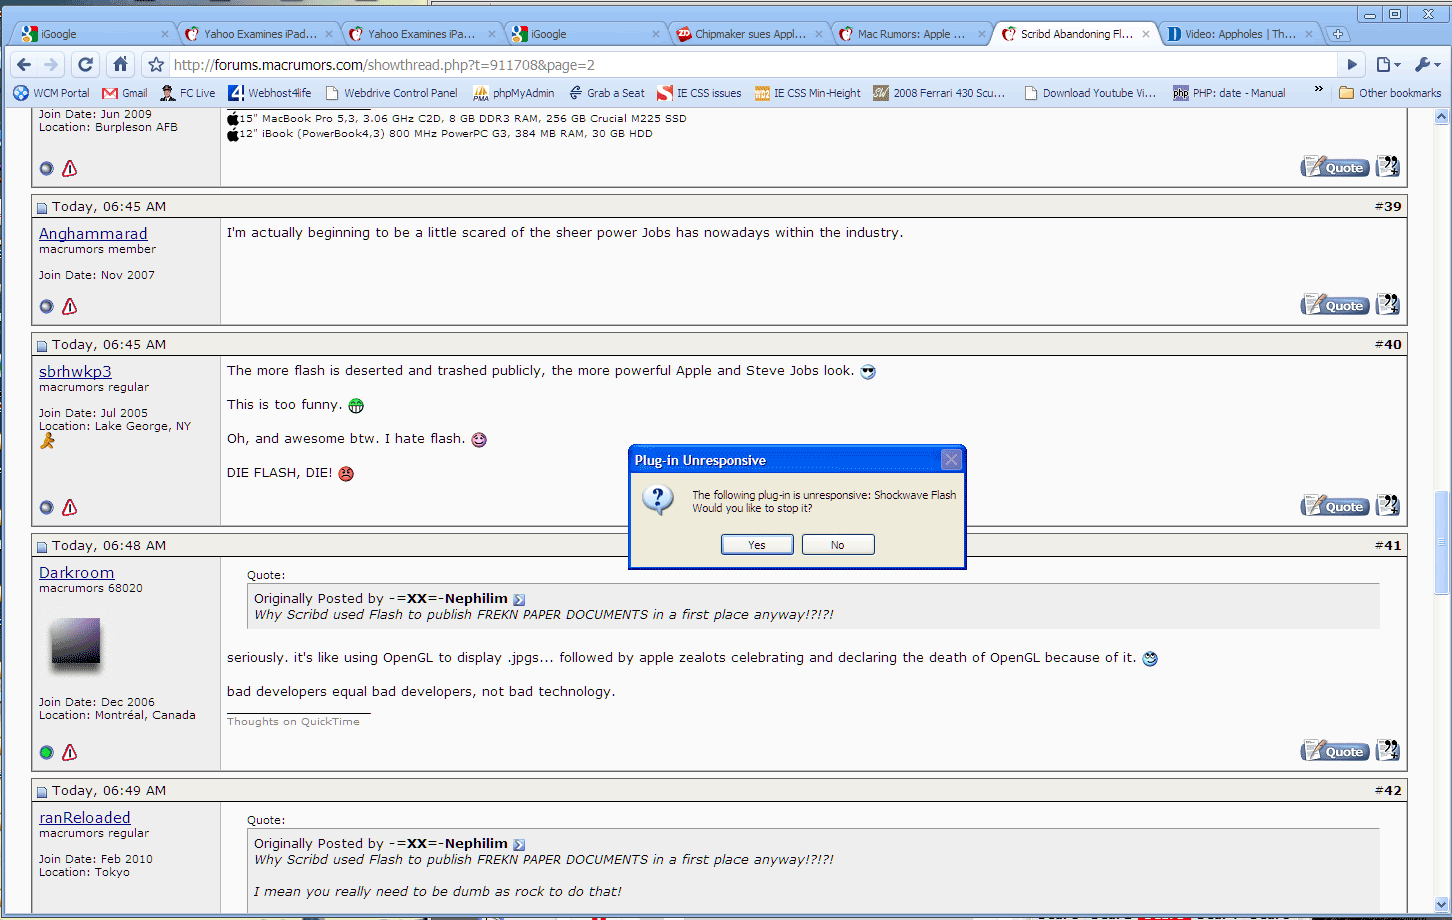Click sbrhwkp3's offline status icon
Viewport: 1452px width, 920px height.
(x=46, y=508)
